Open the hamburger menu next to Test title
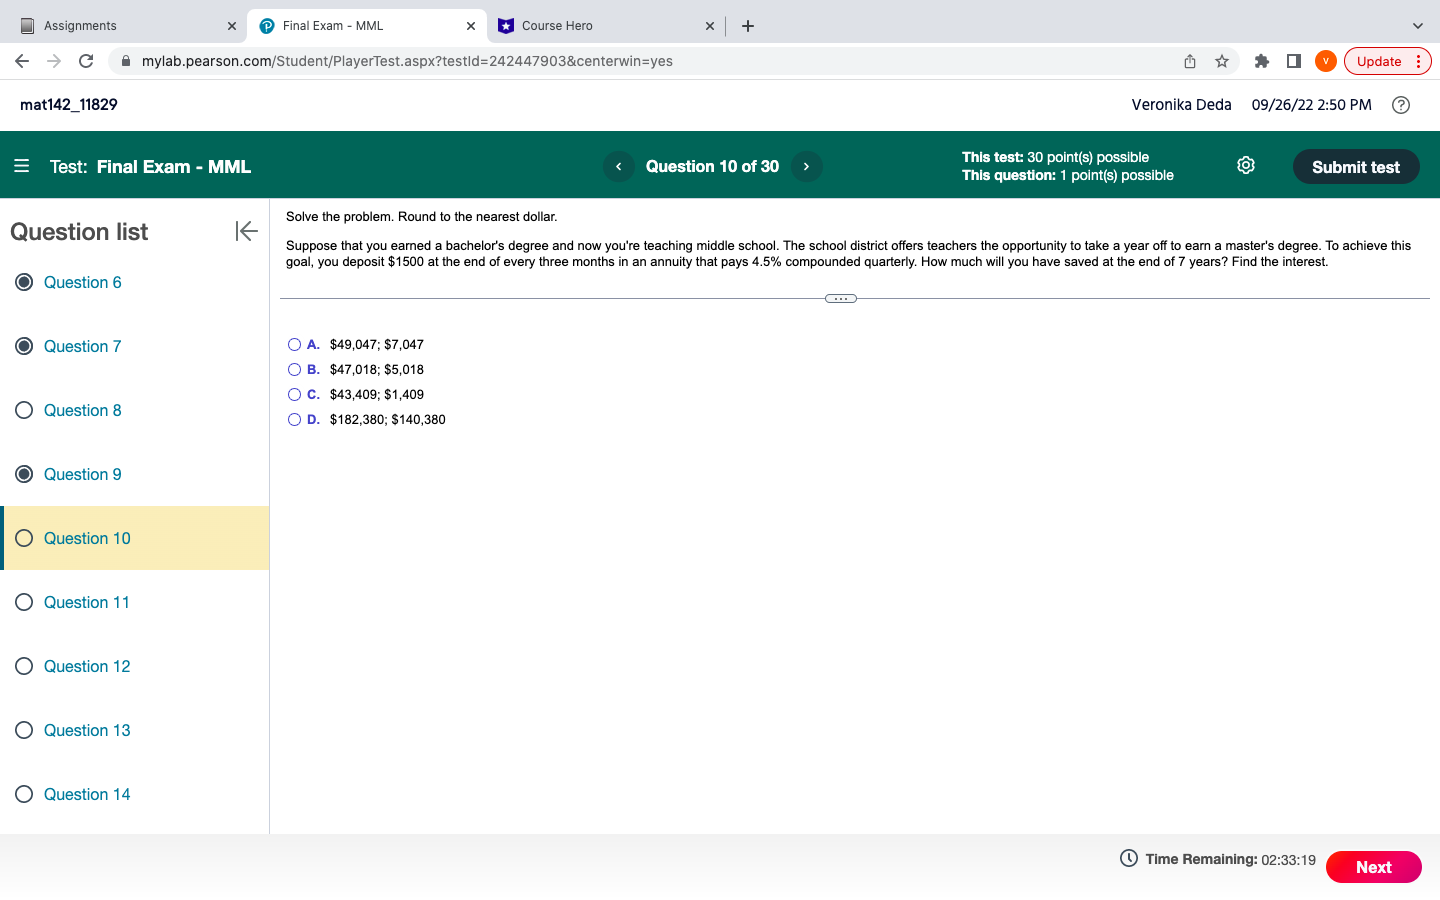Viewport: 1440px width, 900px height. [22, 166]
